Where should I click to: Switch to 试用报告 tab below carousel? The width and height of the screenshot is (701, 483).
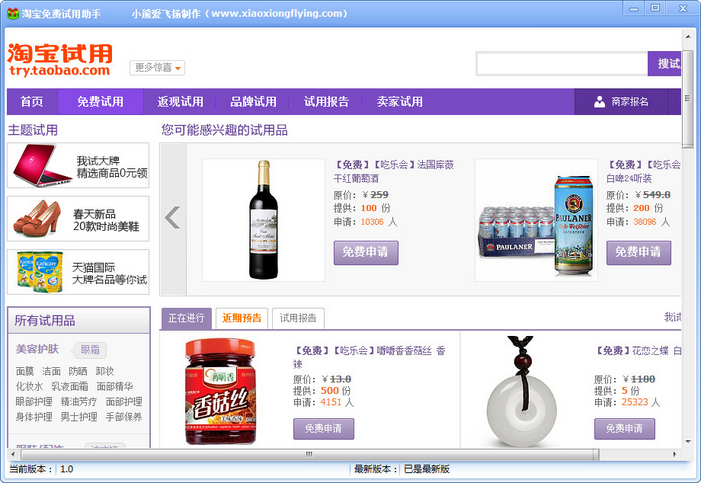pyautogui.click(x=298, y=318)
